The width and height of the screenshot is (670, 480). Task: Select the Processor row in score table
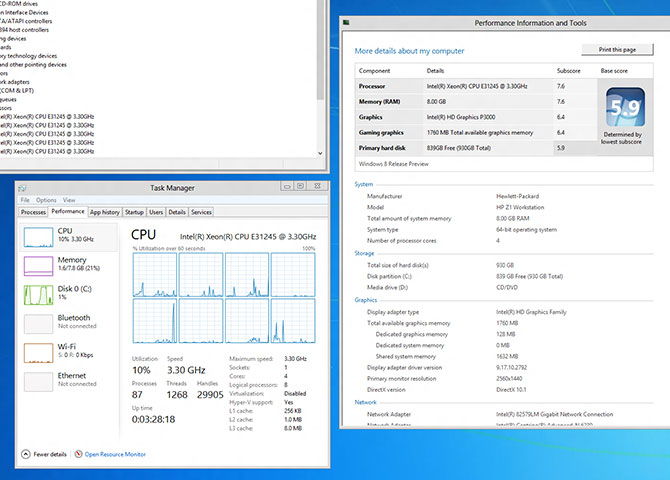[476, 86]
